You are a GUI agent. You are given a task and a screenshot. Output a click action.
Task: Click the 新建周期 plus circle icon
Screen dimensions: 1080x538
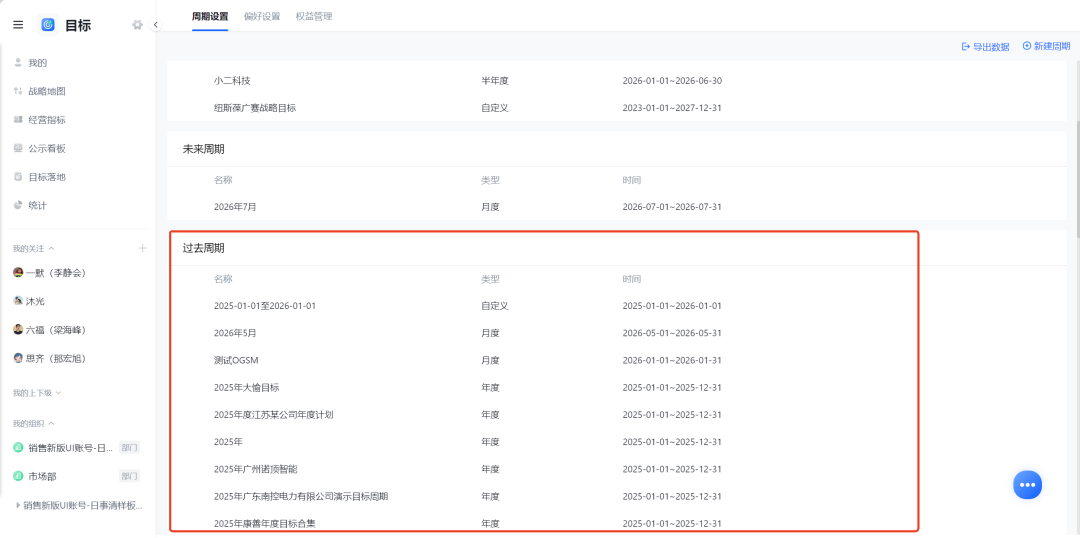1027,45
